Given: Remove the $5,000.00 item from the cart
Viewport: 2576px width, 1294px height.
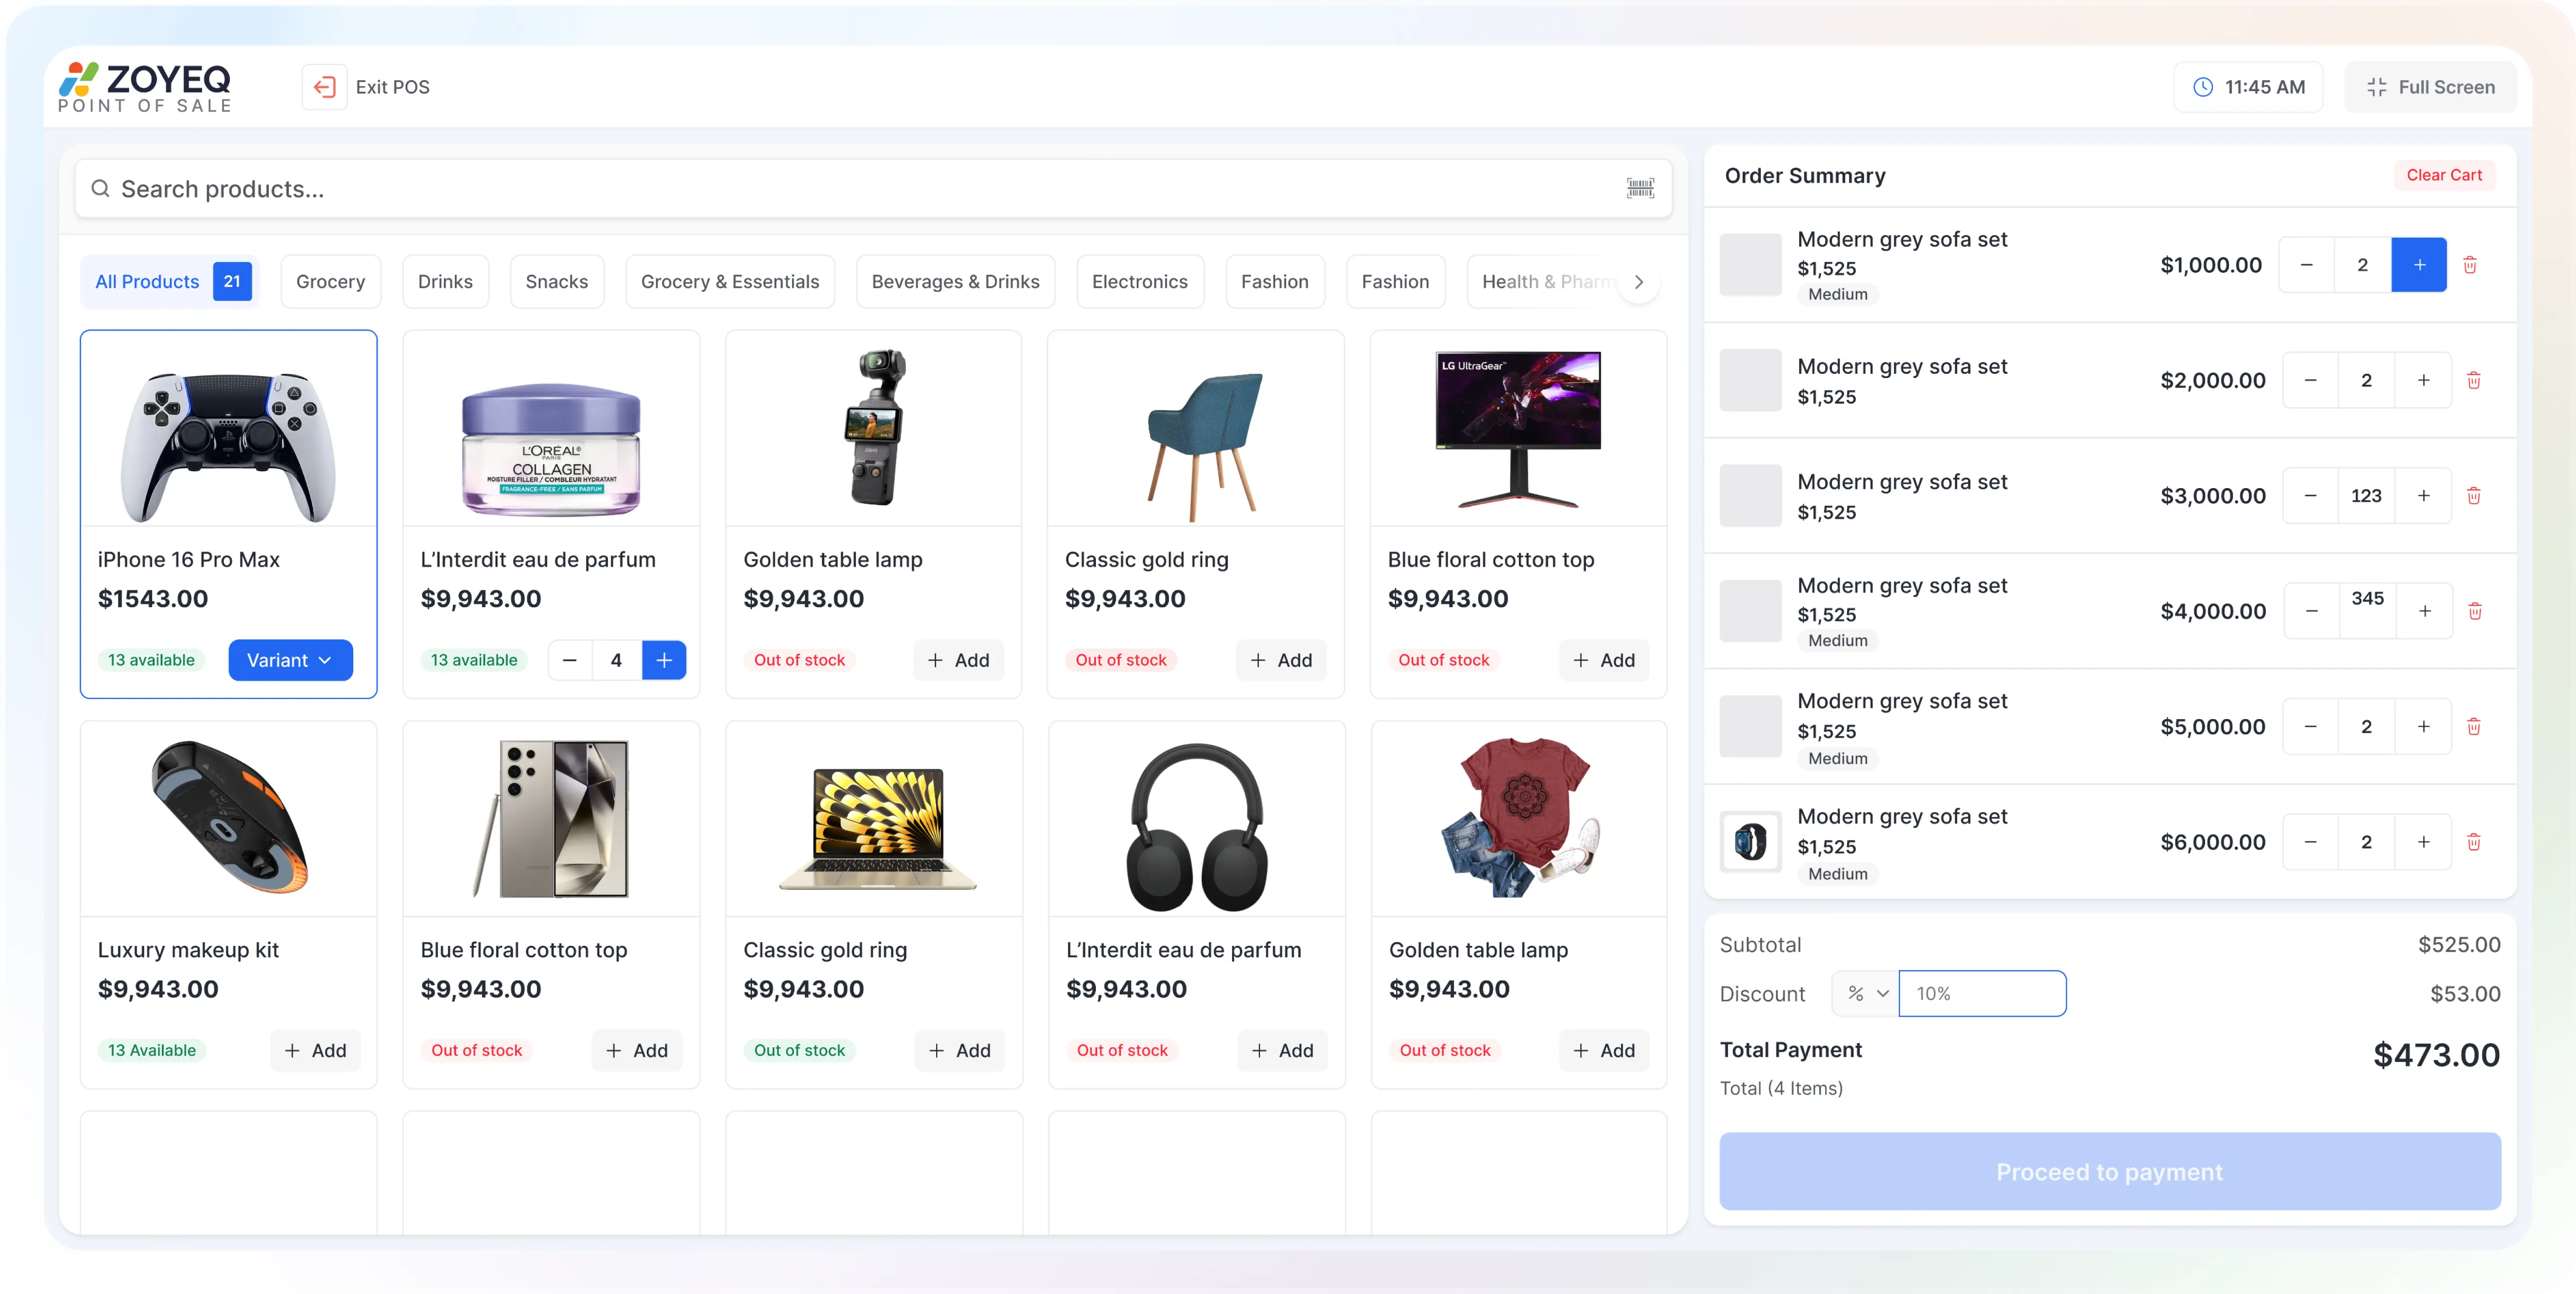Looking at the screenshot, I should click(x=2473, y=726).
